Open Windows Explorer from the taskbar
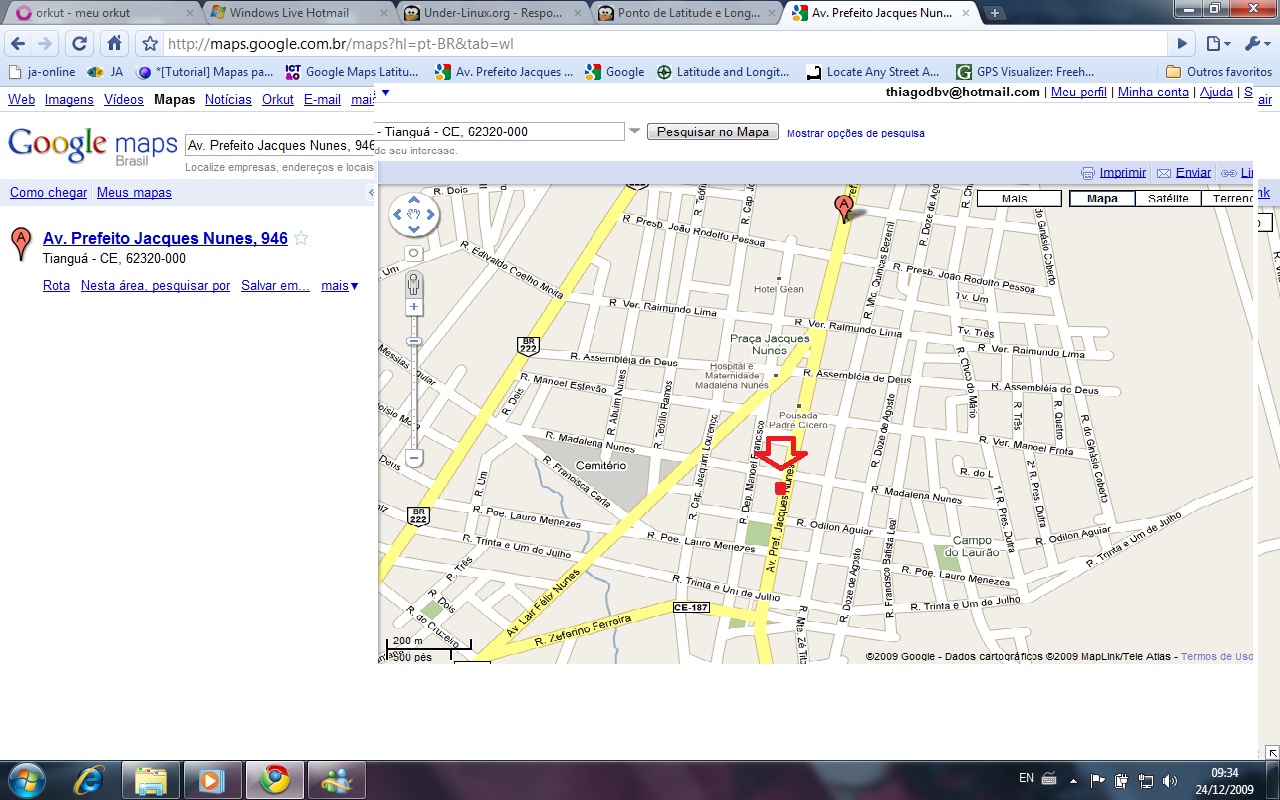The image size is (1280, 800). [x=150, y=778]
